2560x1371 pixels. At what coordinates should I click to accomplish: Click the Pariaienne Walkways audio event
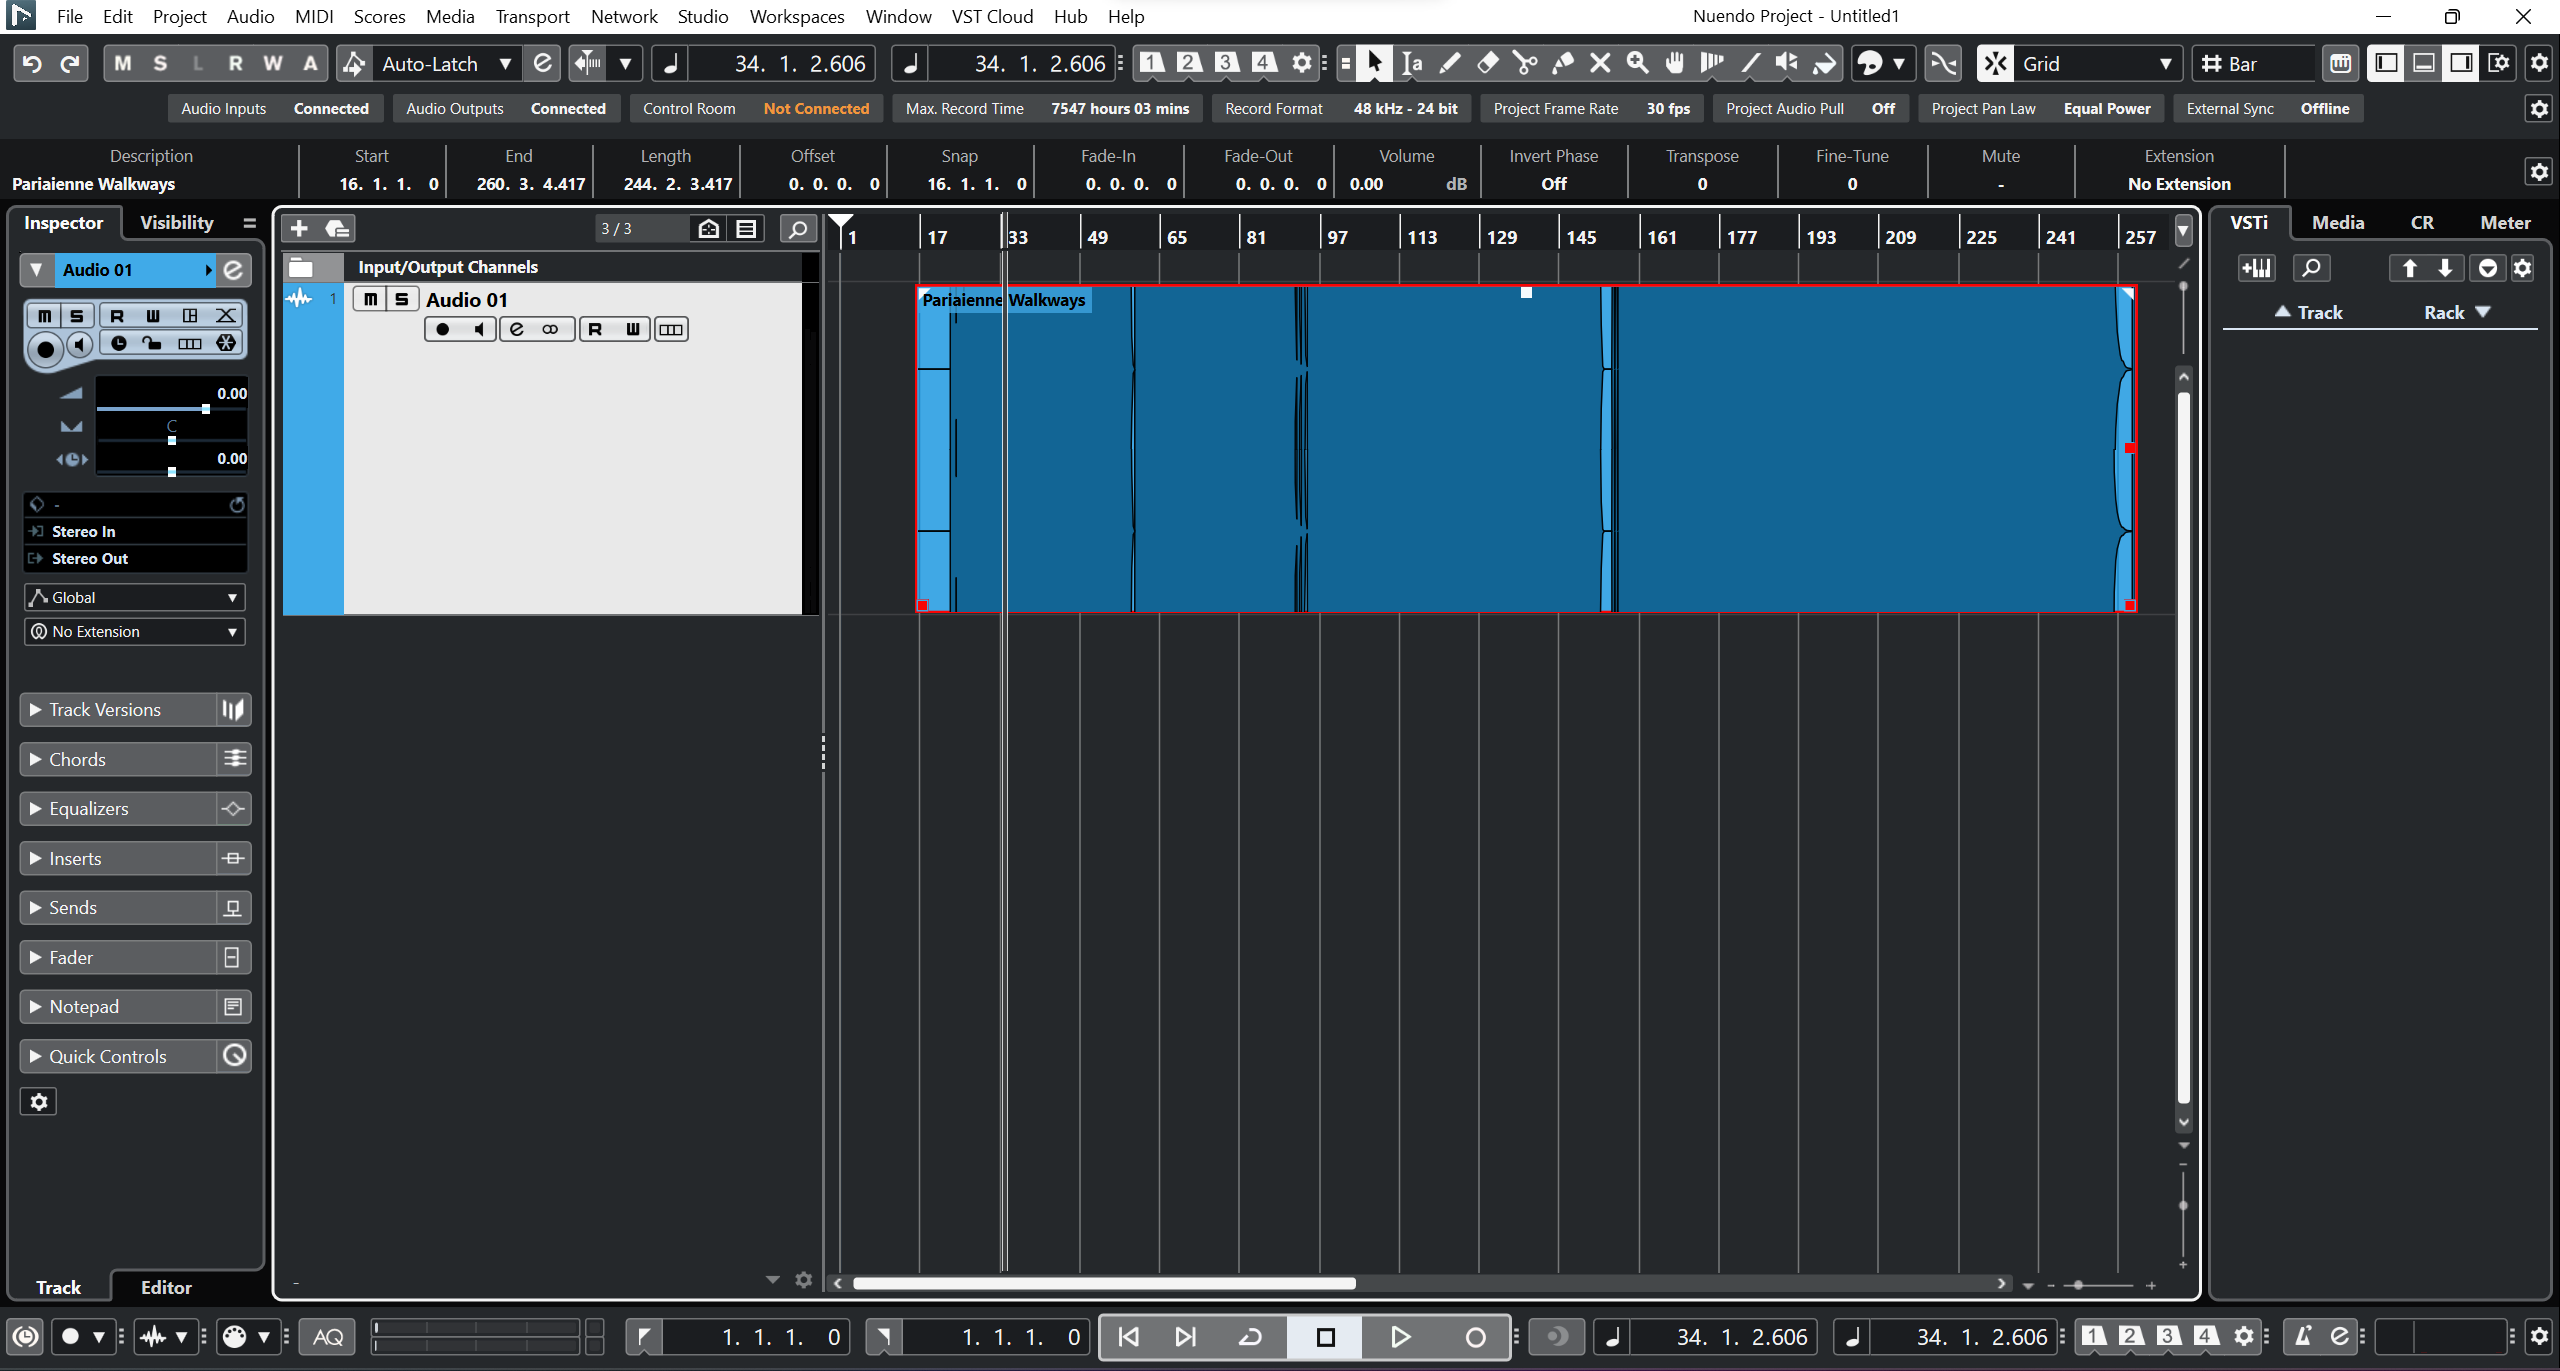tap(1450, 450)
